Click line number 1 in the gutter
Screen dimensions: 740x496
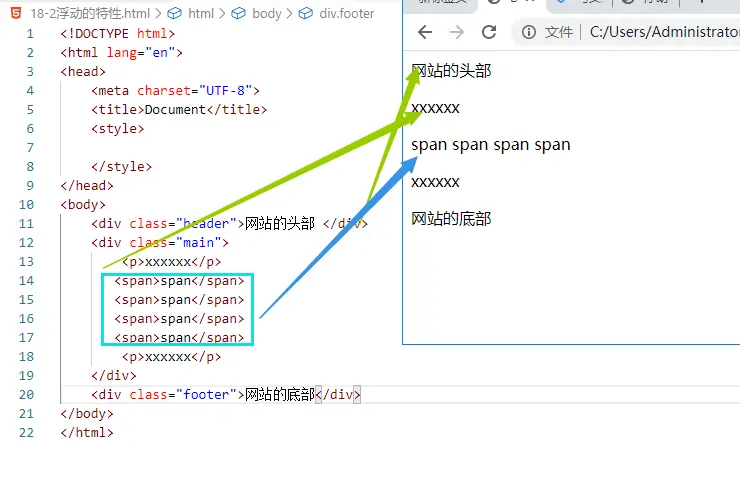pyautogui.click(x=30, y=34)
